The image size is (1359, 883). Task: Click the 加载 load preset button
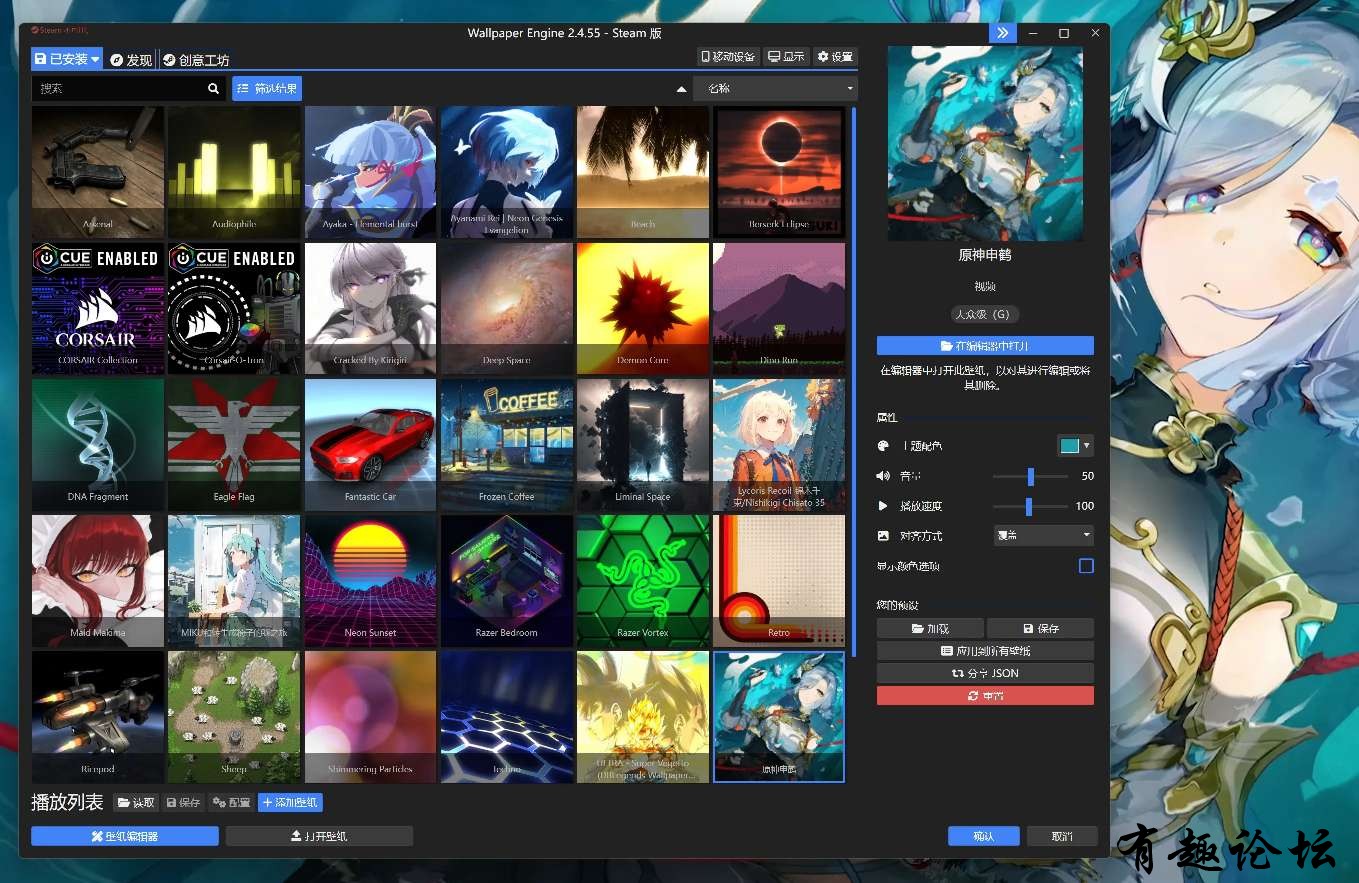pos(930,628)
